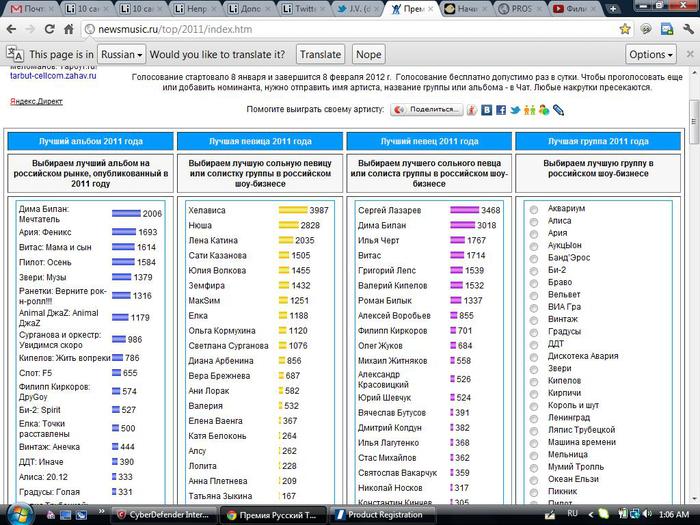
Task: Select Дискотека Авария radio button
Action: pyautogui.click(x=533, y=357)
